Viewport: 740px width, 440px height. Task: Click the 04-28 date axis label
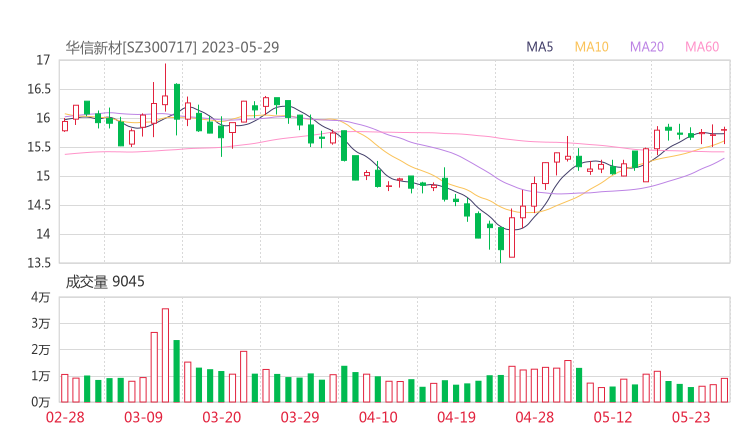pyautogui.click(x=535, y=417)
